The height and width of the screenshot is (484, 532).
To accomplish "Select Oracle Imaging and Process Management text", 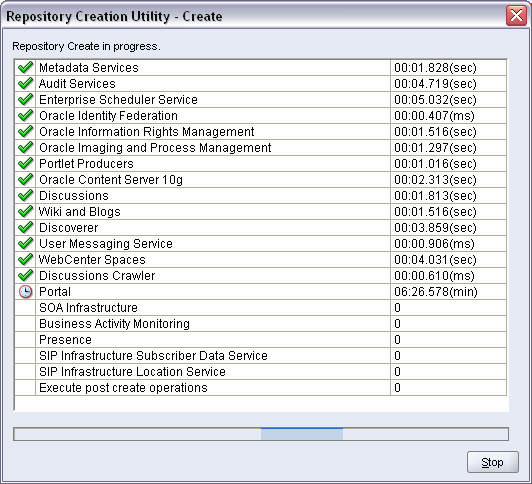I will point(155,148).
